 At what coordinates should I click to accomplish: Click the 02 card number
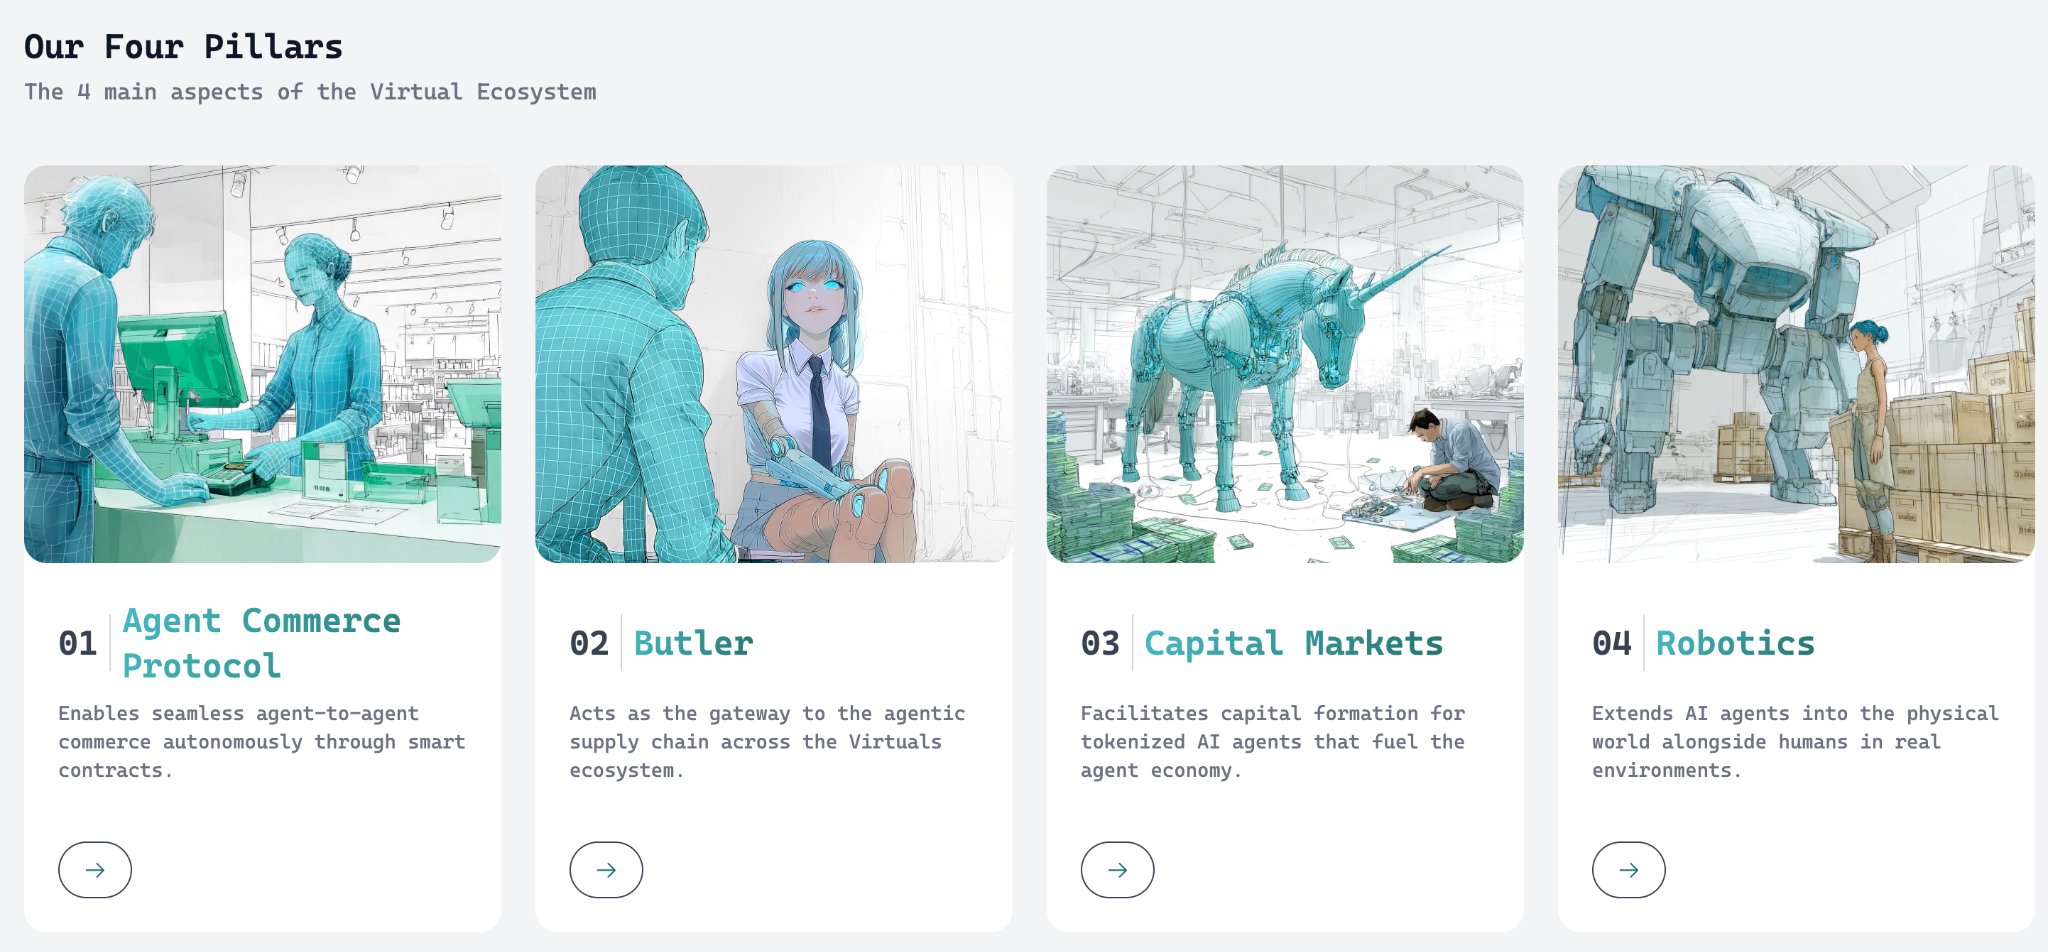pyautogui.click(x=589, y=643)
